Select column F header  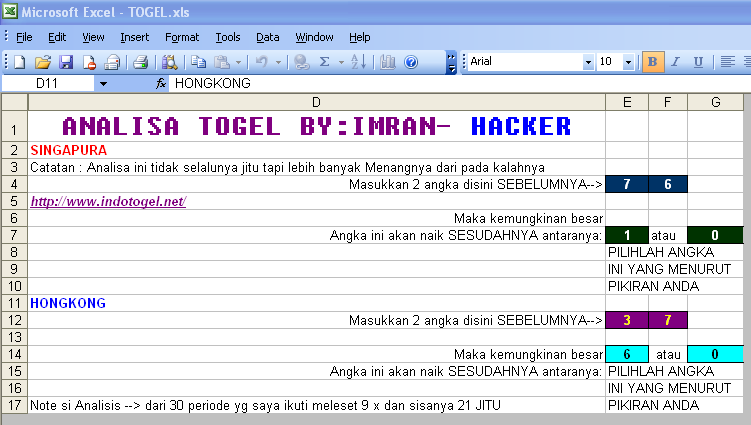pos(668,102)
